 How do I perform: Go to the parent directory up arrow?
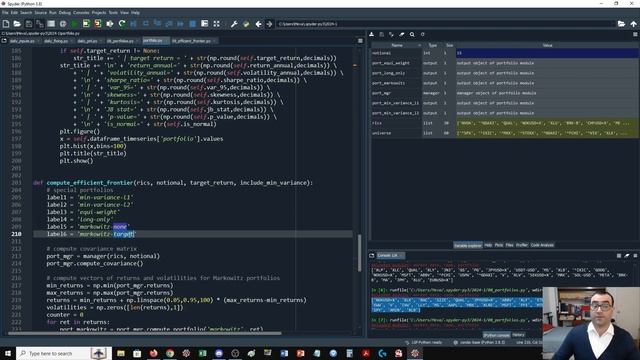click(633, 24)
